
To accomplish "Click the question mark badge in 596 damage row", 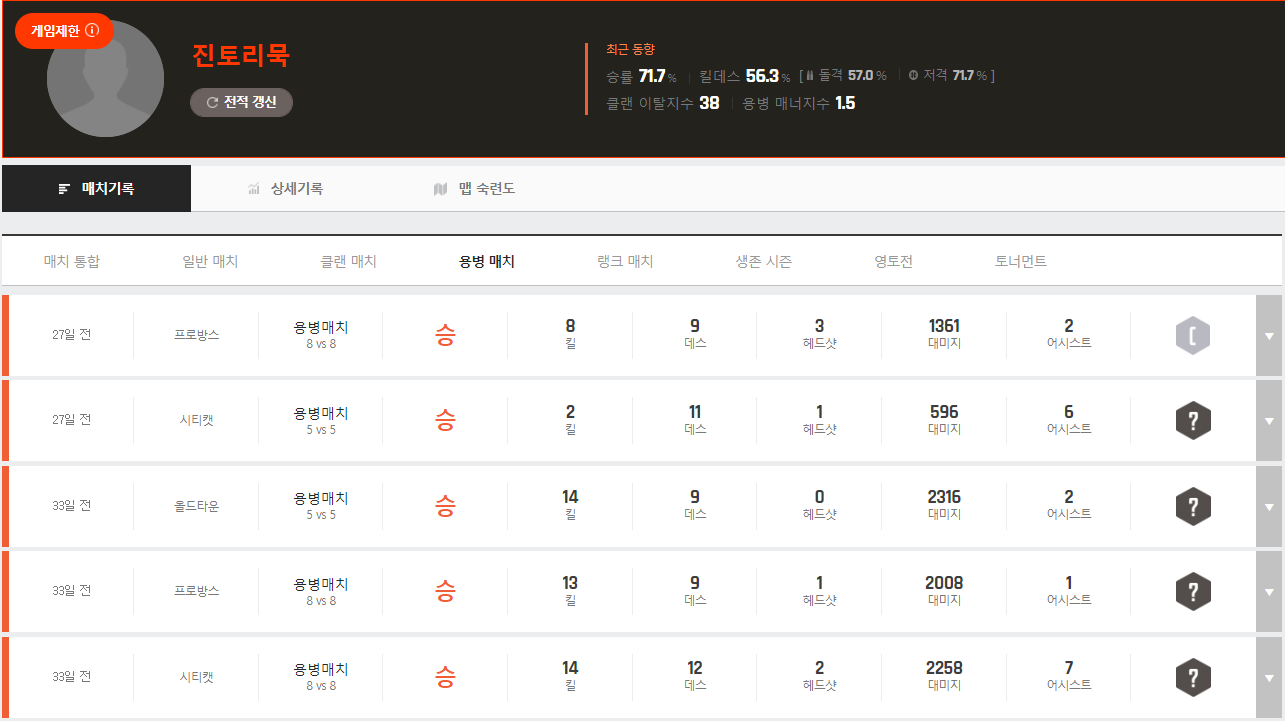I will coord(1193,421).
